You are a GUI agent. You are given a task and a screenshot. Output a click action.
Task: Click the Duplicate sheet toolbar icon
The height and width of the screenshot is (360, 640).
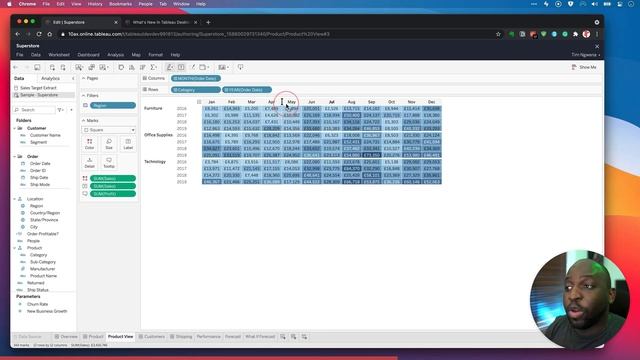91,67
